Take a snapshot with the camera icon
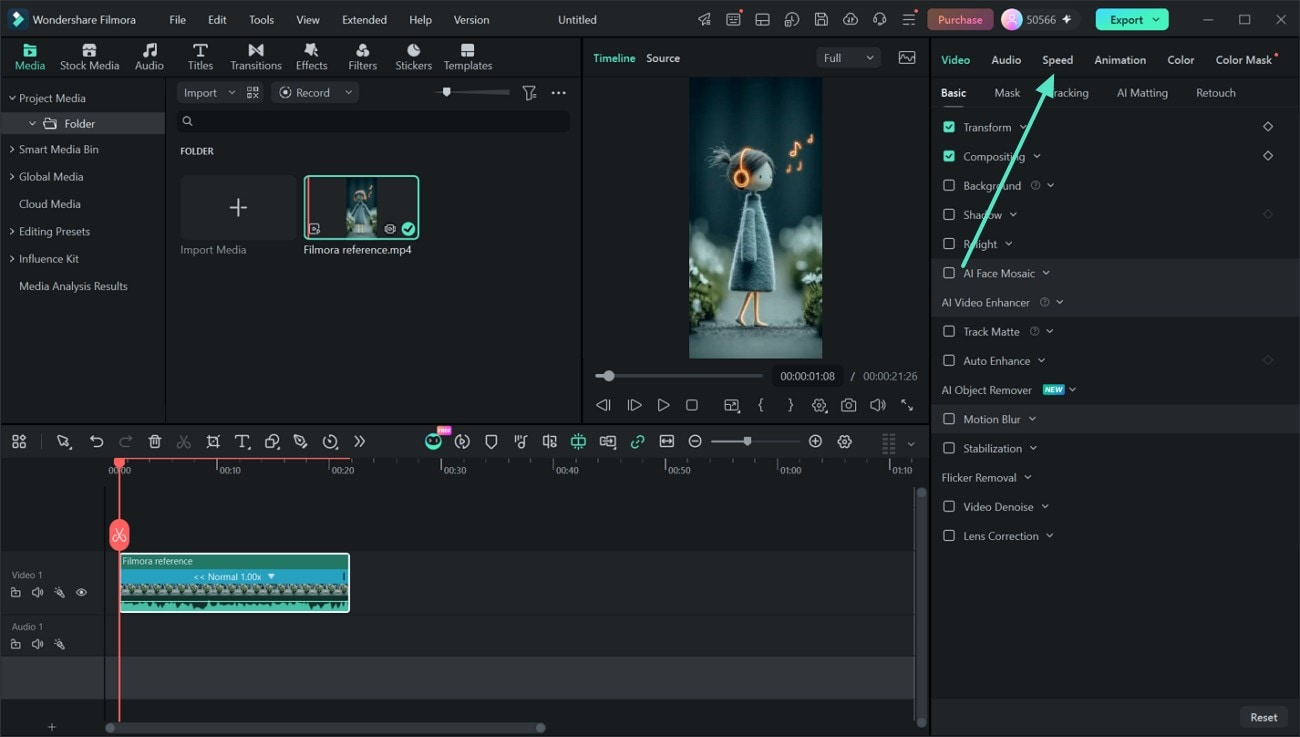This screenshot has width=1300, height=737. (848, 405)
